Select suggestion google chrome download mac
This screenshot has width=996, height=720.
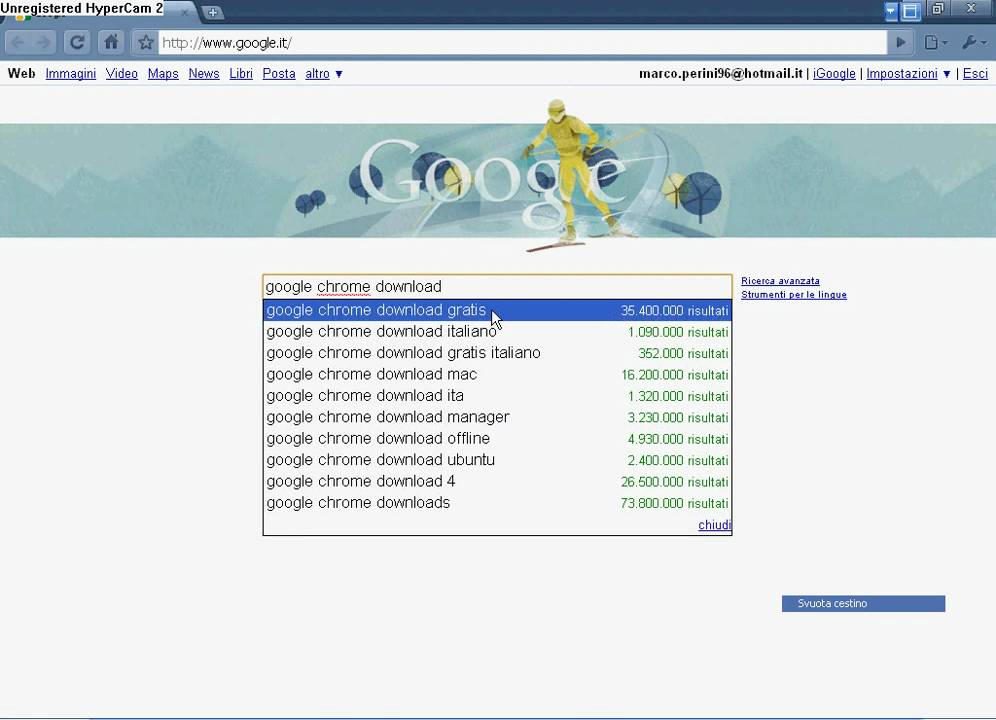pos(497,374)
